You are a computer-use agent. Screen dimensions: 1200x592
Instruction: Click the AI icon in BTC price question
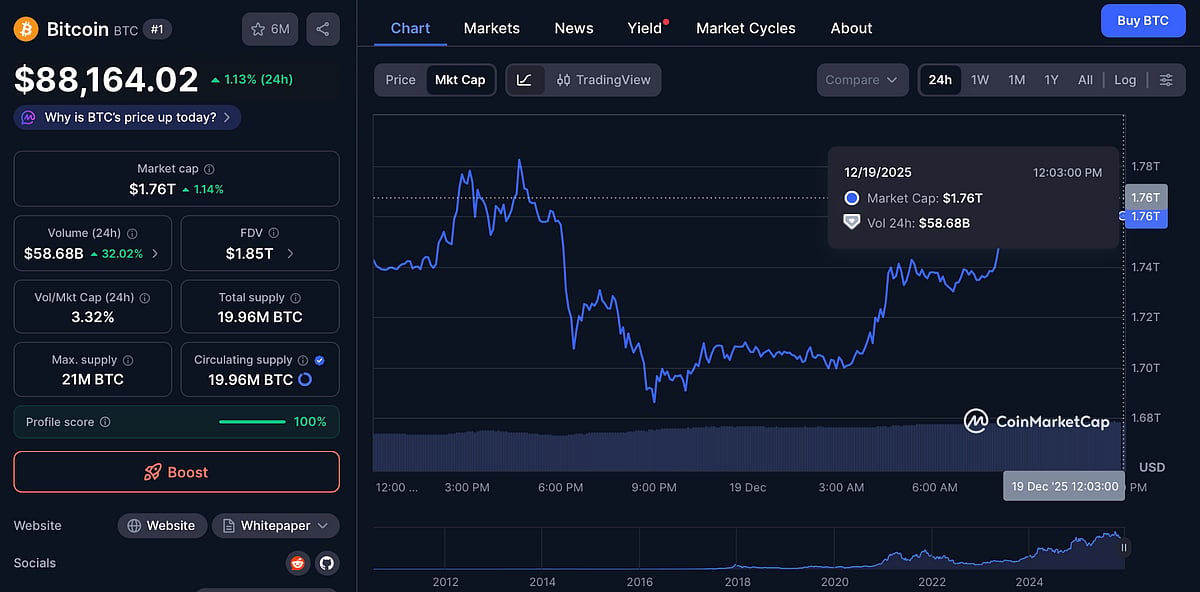pyautogui.click(x=28, y=118)
